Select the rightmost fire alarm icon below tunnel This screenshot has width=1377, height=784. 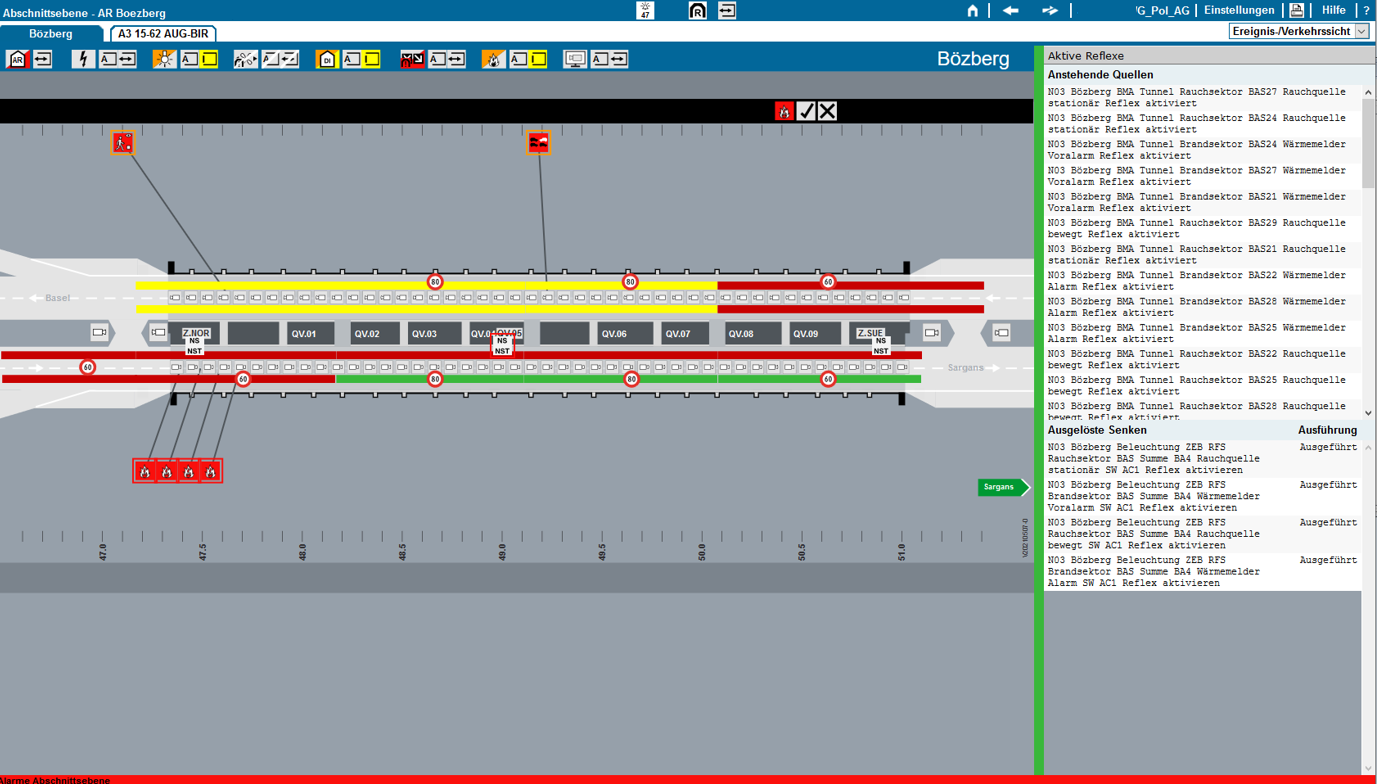click(x=210, y=471)
